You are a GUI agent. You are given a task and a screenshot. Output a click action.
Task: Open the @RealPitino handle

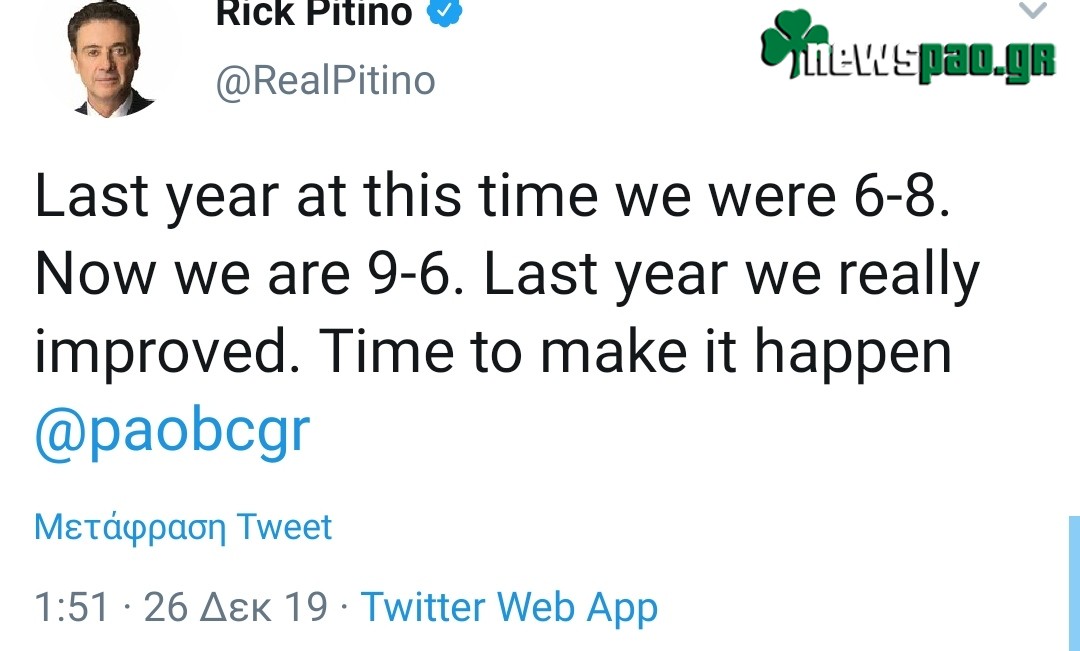click(x=325, y=80)
